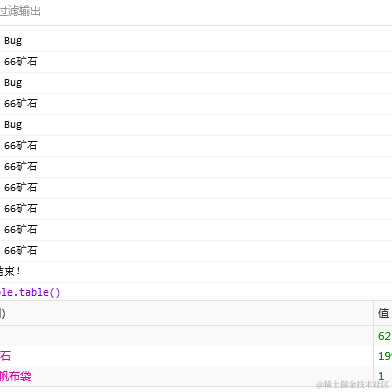This screenshot has height=392, width=392.
Task: Select the value cell showing 1
Action: [x=383, y=376]
